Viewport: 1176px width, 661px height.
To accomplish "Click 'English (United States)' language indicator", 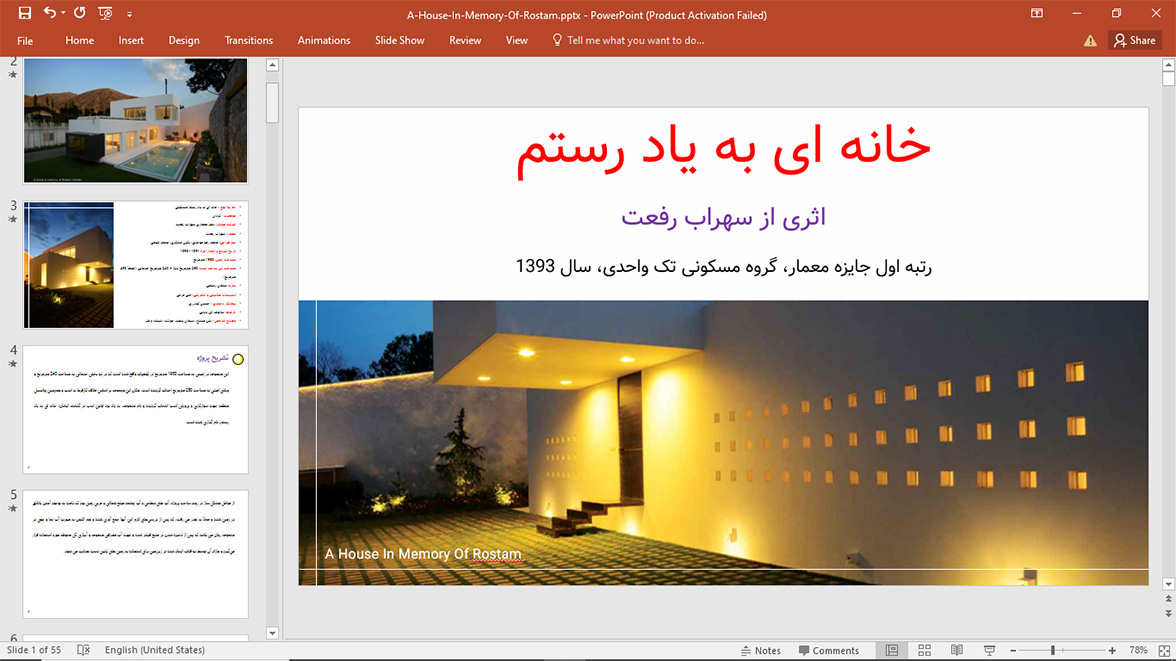I will [x=154, y=650].
